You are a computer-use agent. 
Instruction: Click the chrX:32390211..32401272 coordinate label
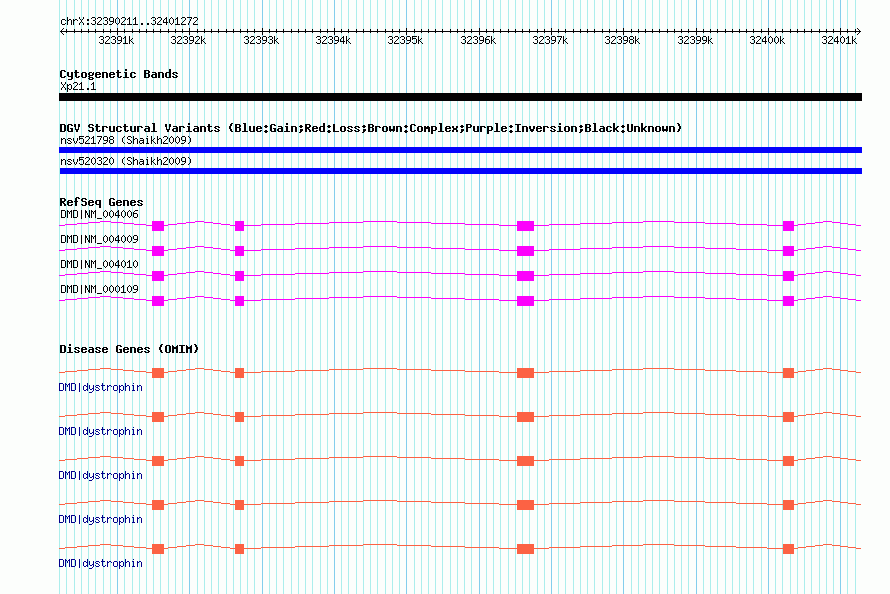click(129, 22)
